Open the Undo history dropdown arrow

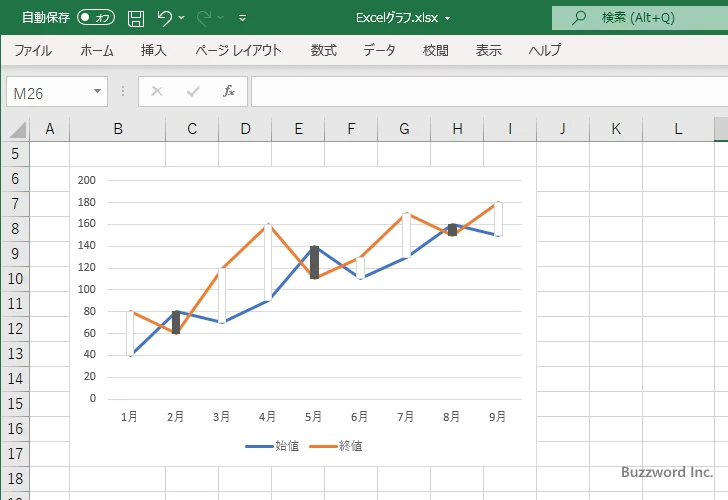click(x=183, y=18)
